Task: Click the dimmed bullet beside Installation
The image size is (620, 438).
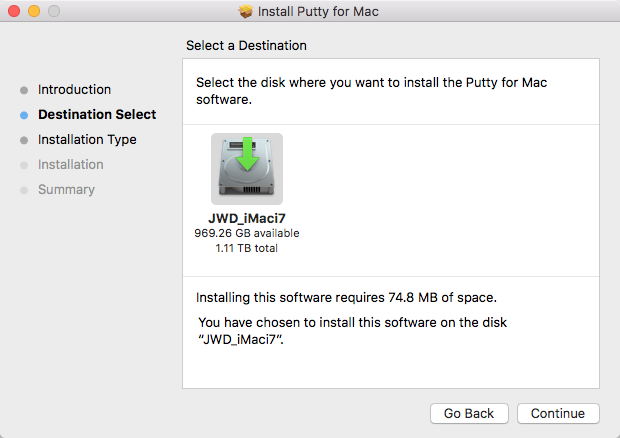Action: click(24, 165)
